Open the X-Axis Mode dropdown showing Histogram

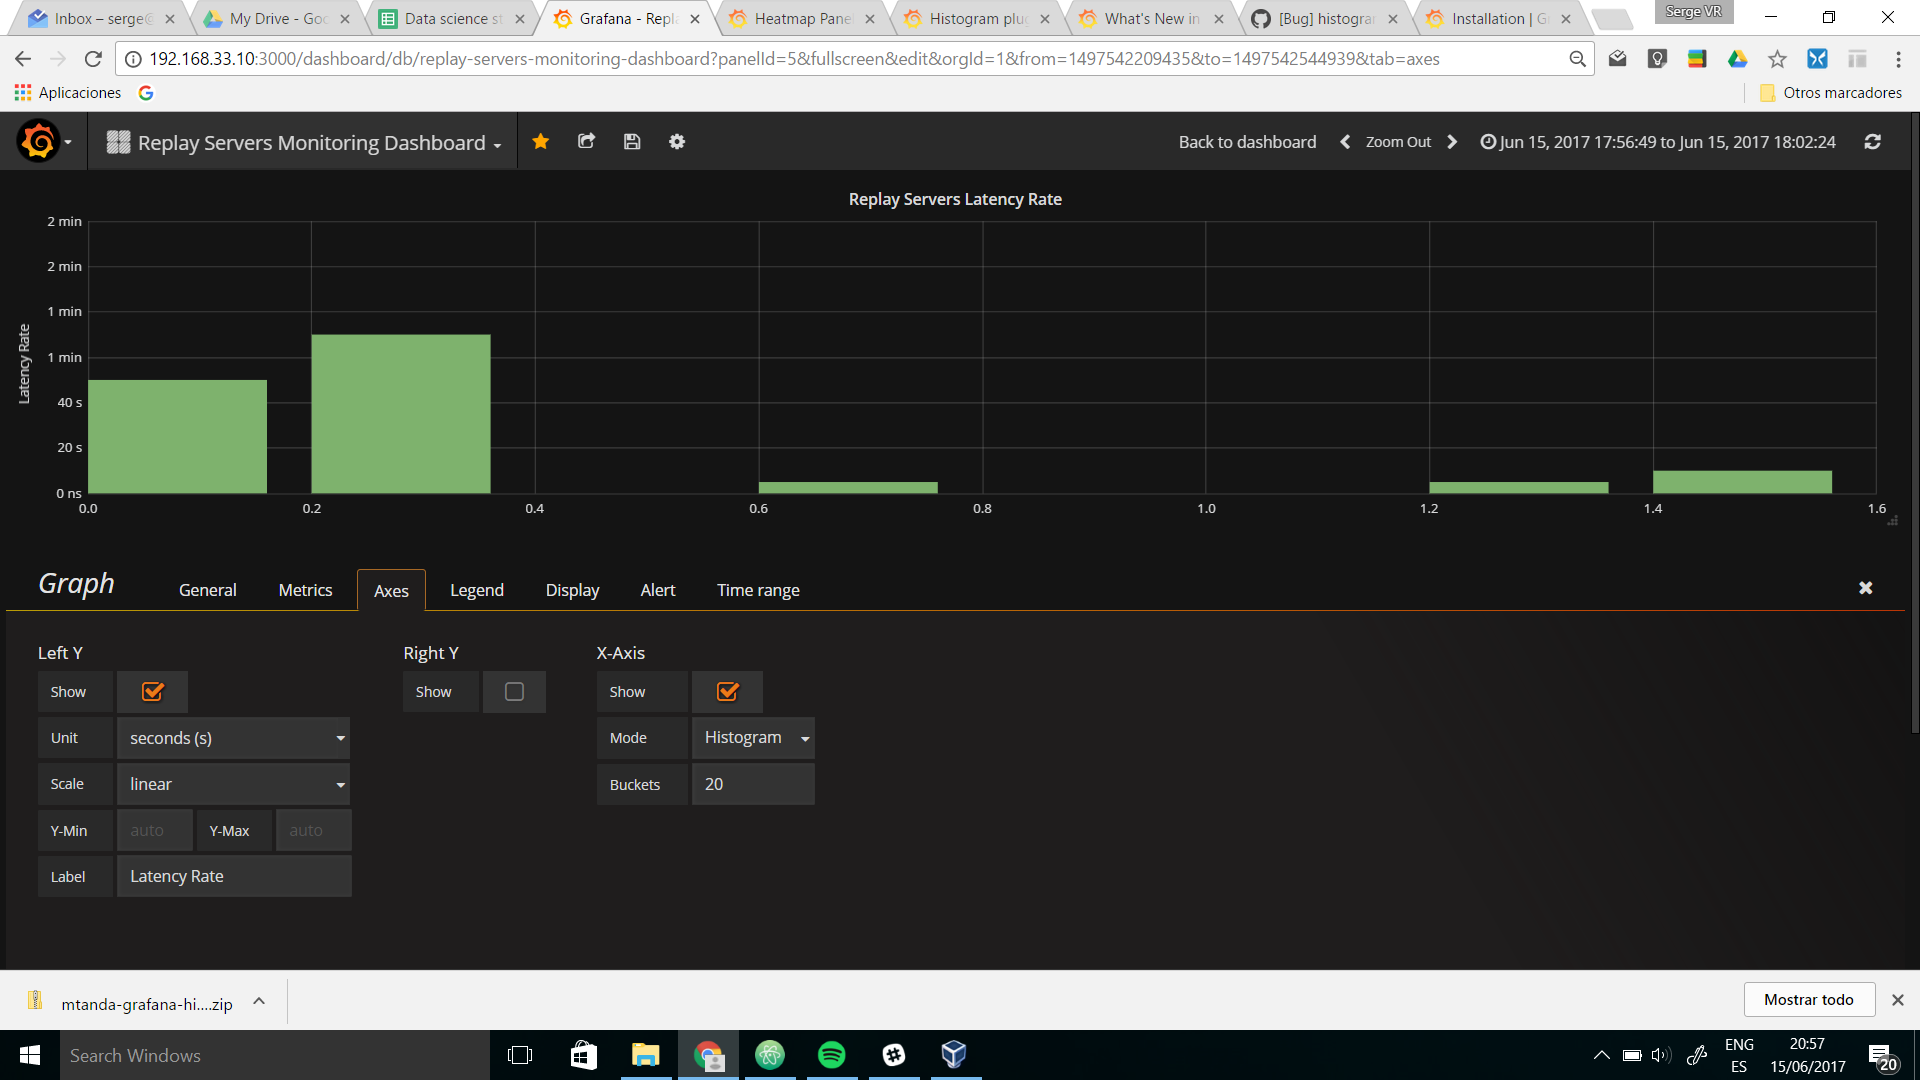coord(753,737)
